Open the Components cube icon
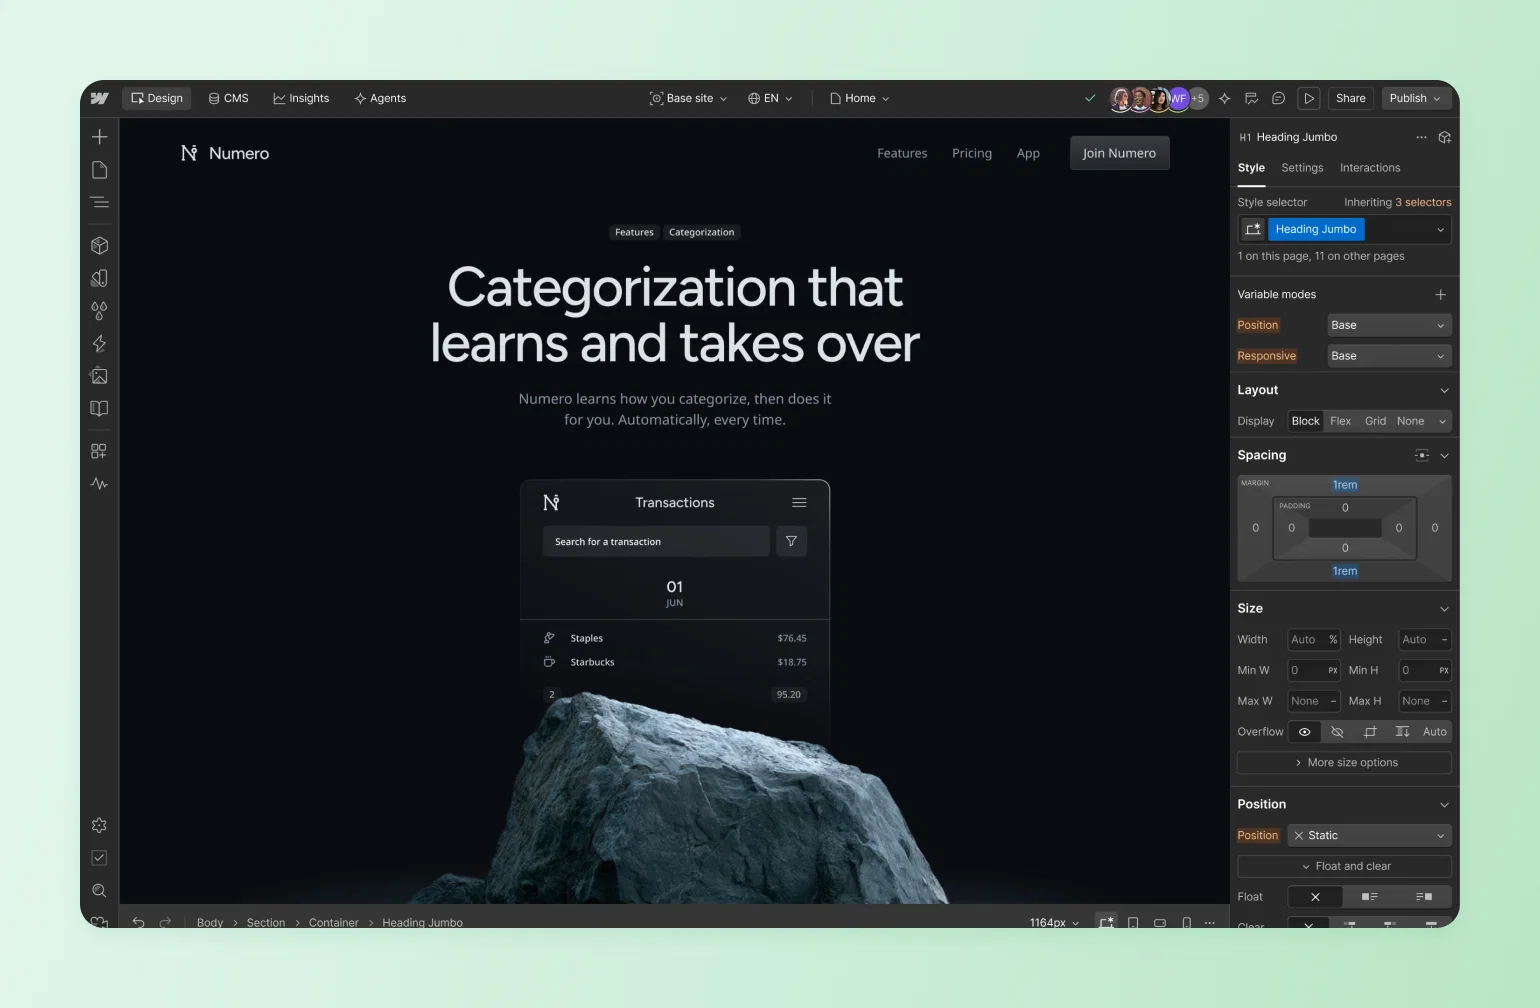This screenshot has height=1008, width=1540. pyautogui.click(x=99, y=245)
